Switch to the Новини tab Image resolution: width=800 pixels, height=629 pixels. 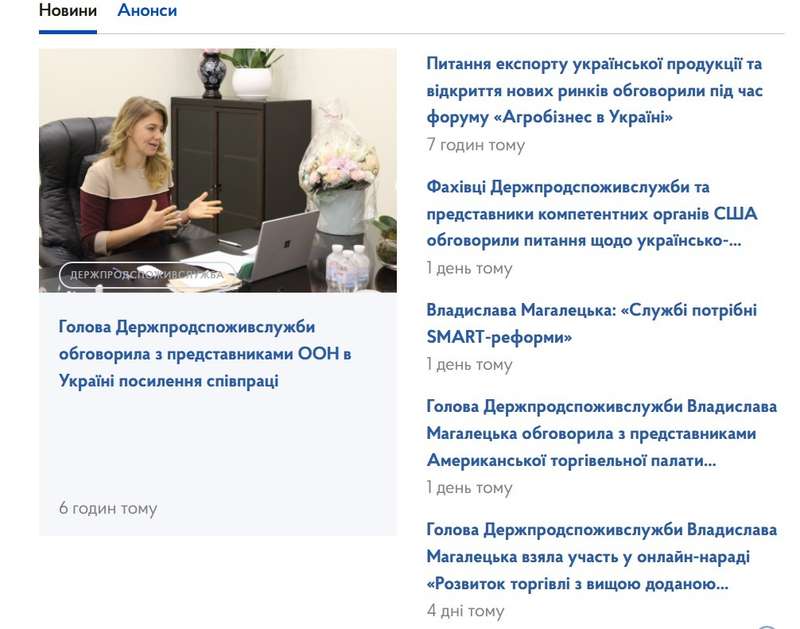(x=67, y=11)
